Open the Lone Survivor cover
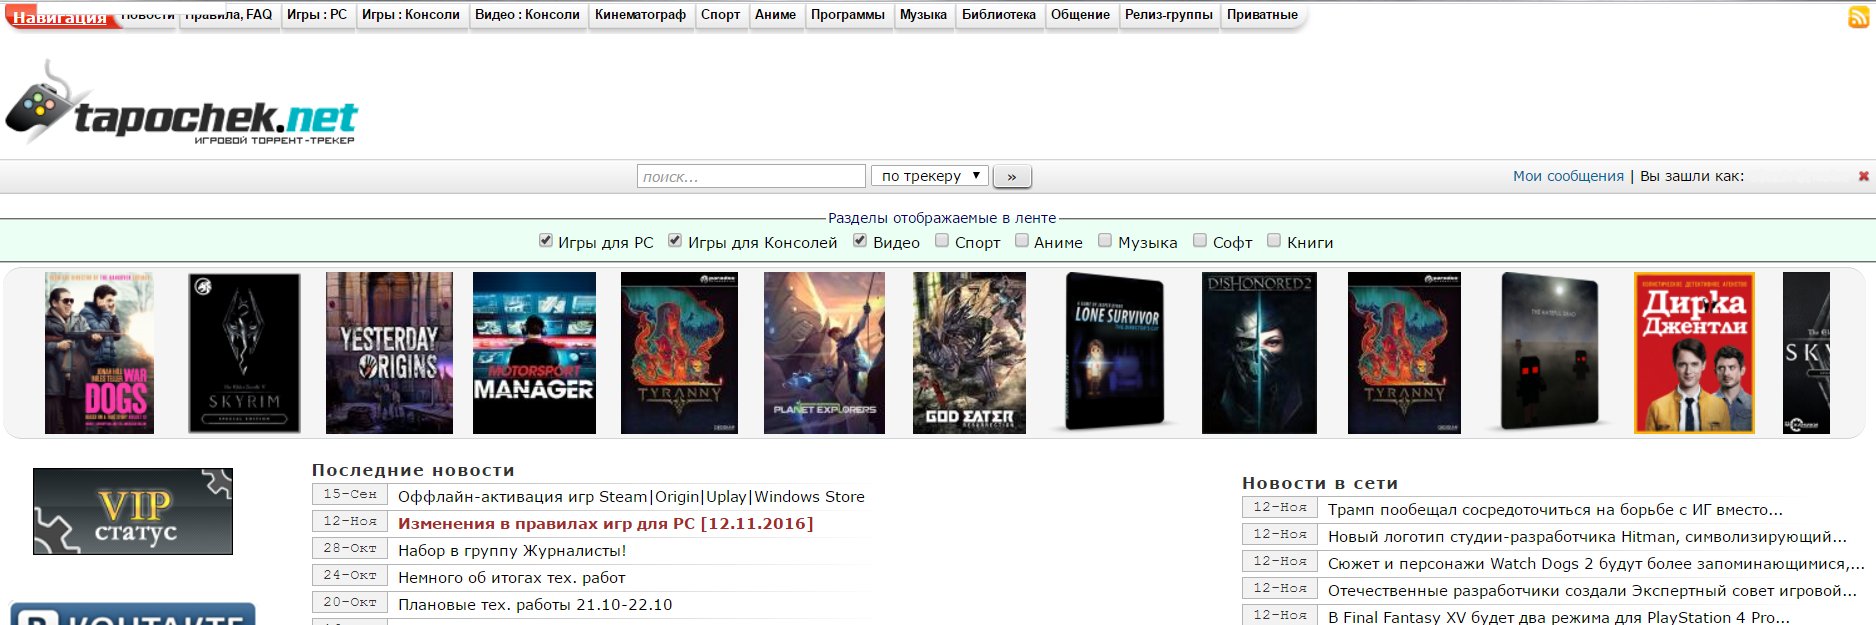1876x625 pixels. click(1114, 353)
